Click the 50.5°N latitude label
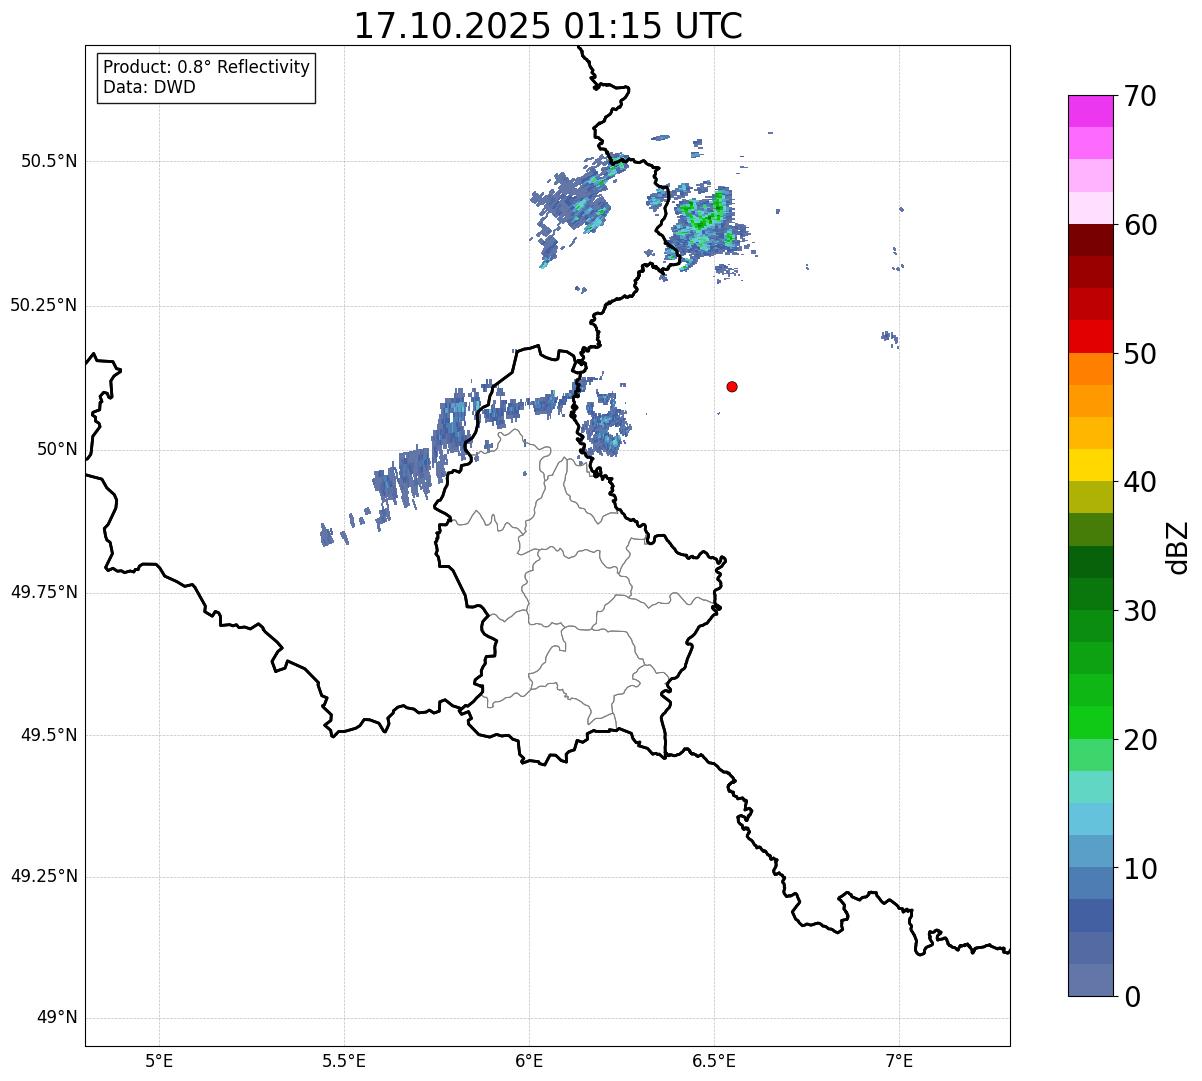The height and width of the screenshot is (1081, 1202). [x=49, y=161]
